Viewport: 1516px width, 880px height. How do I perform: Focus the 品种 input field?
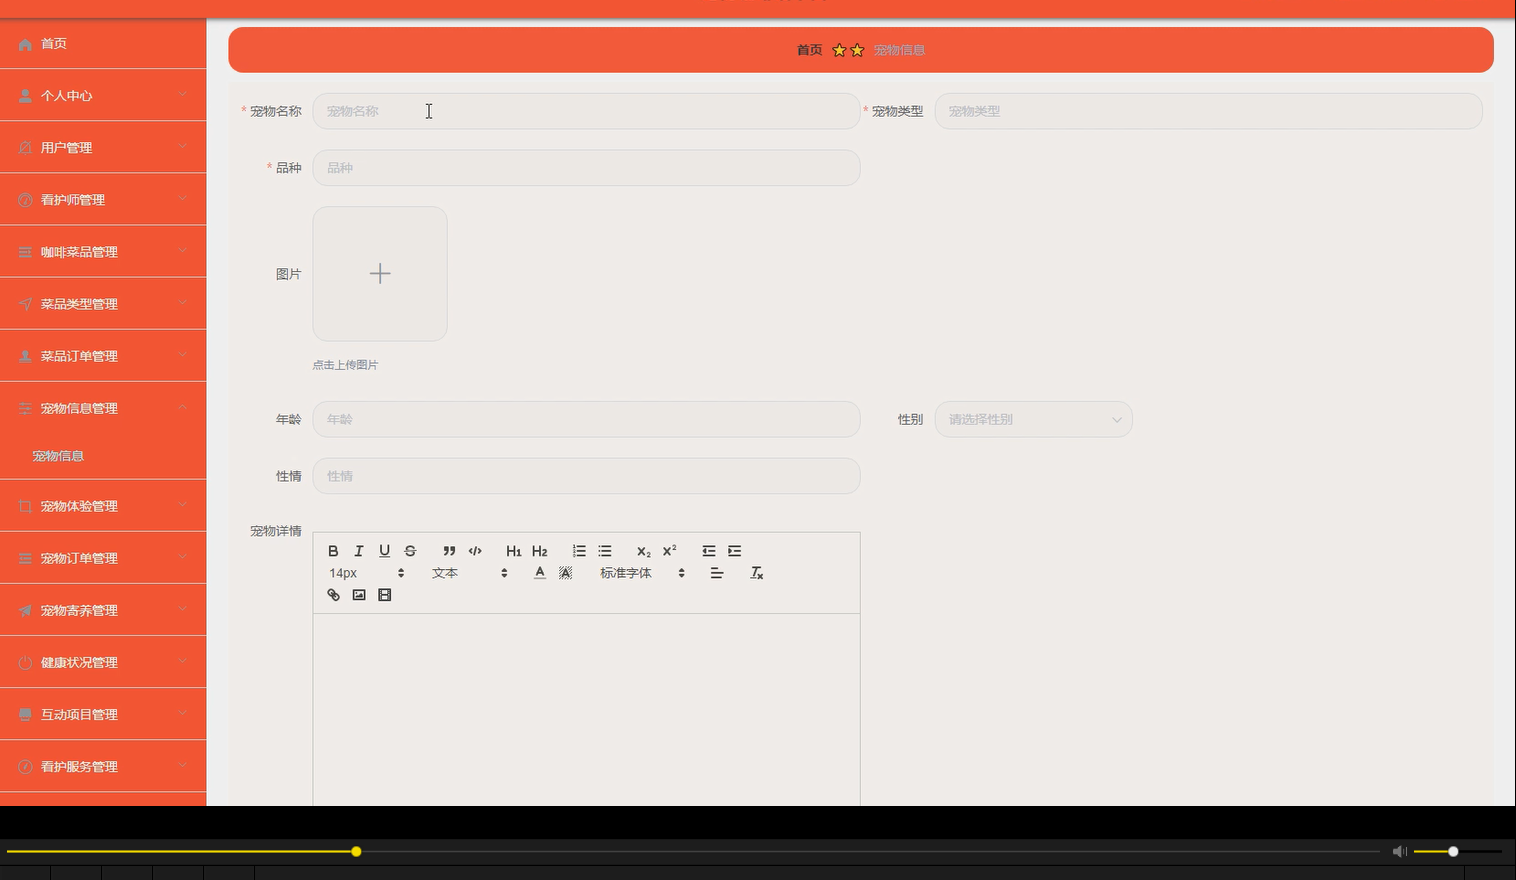(x=586, y=168)
